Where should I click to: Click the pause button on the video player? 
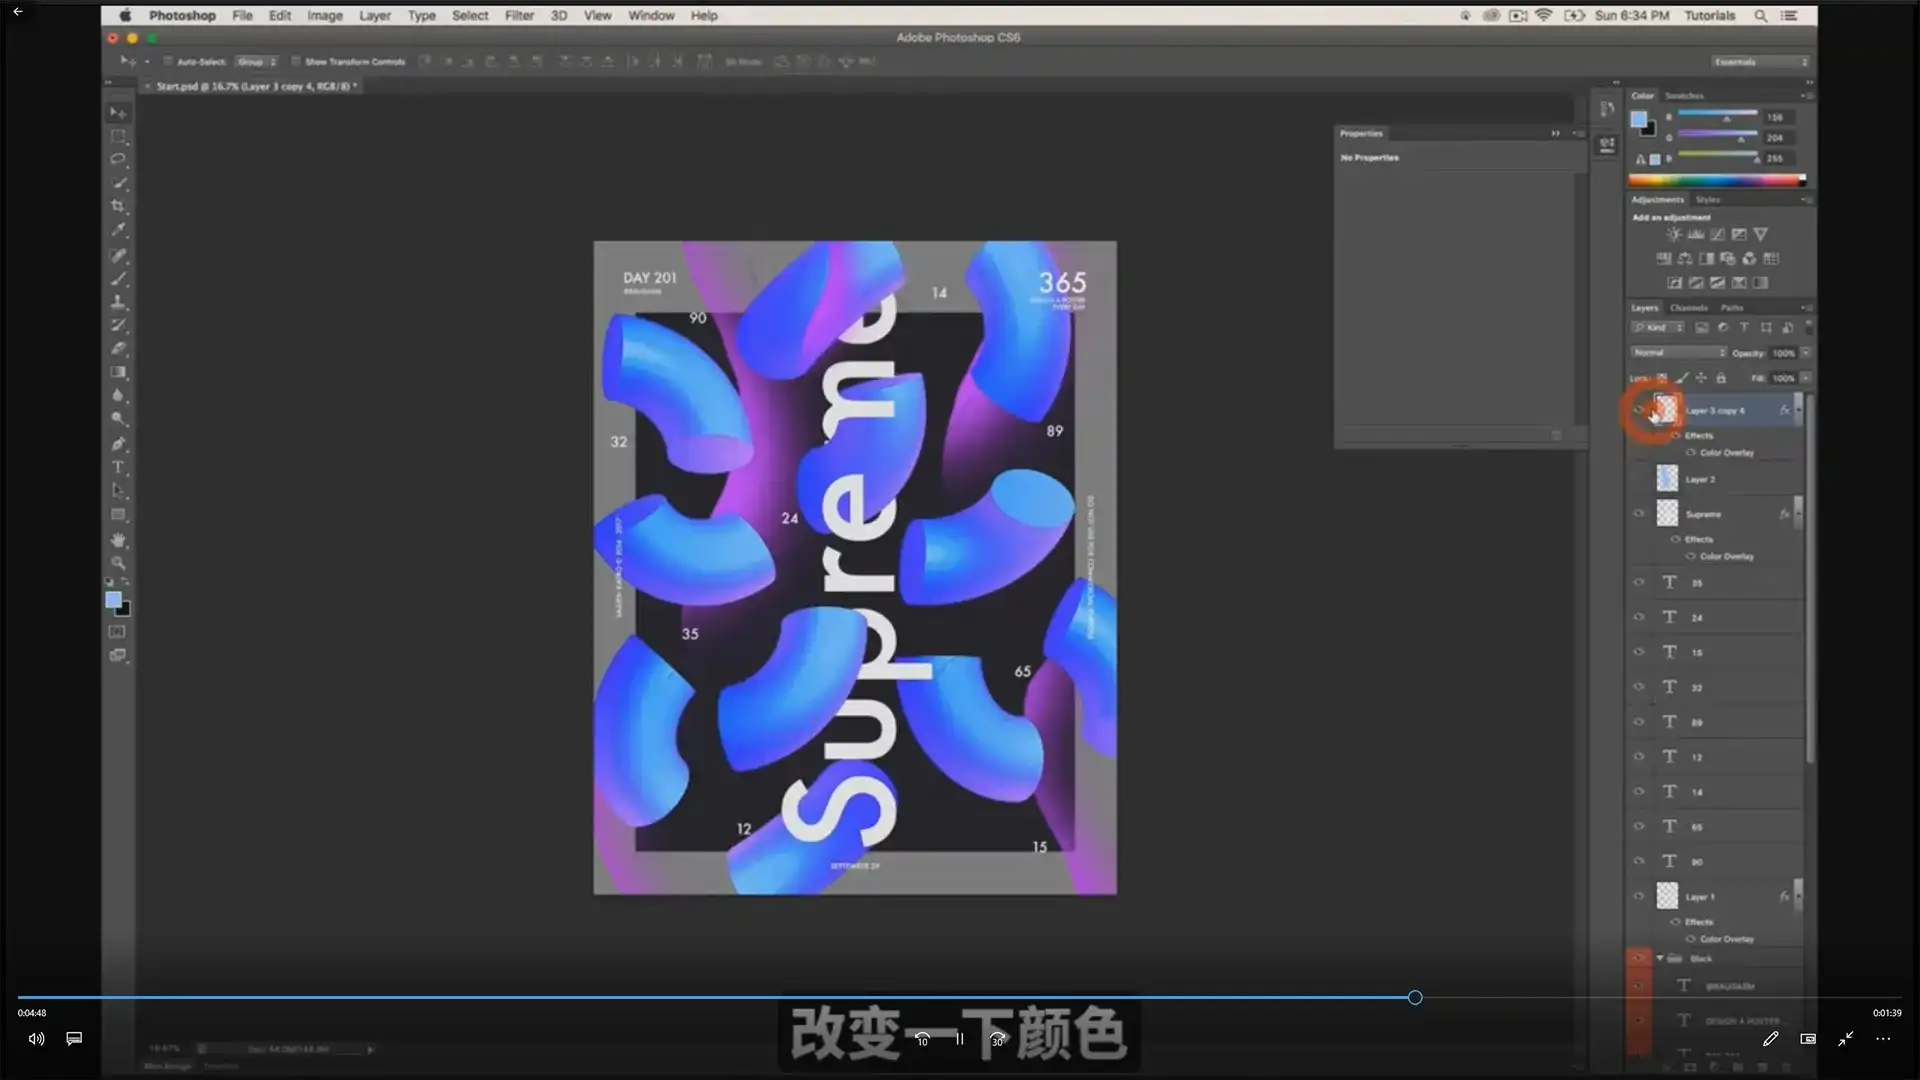(x=959, y=1039)
